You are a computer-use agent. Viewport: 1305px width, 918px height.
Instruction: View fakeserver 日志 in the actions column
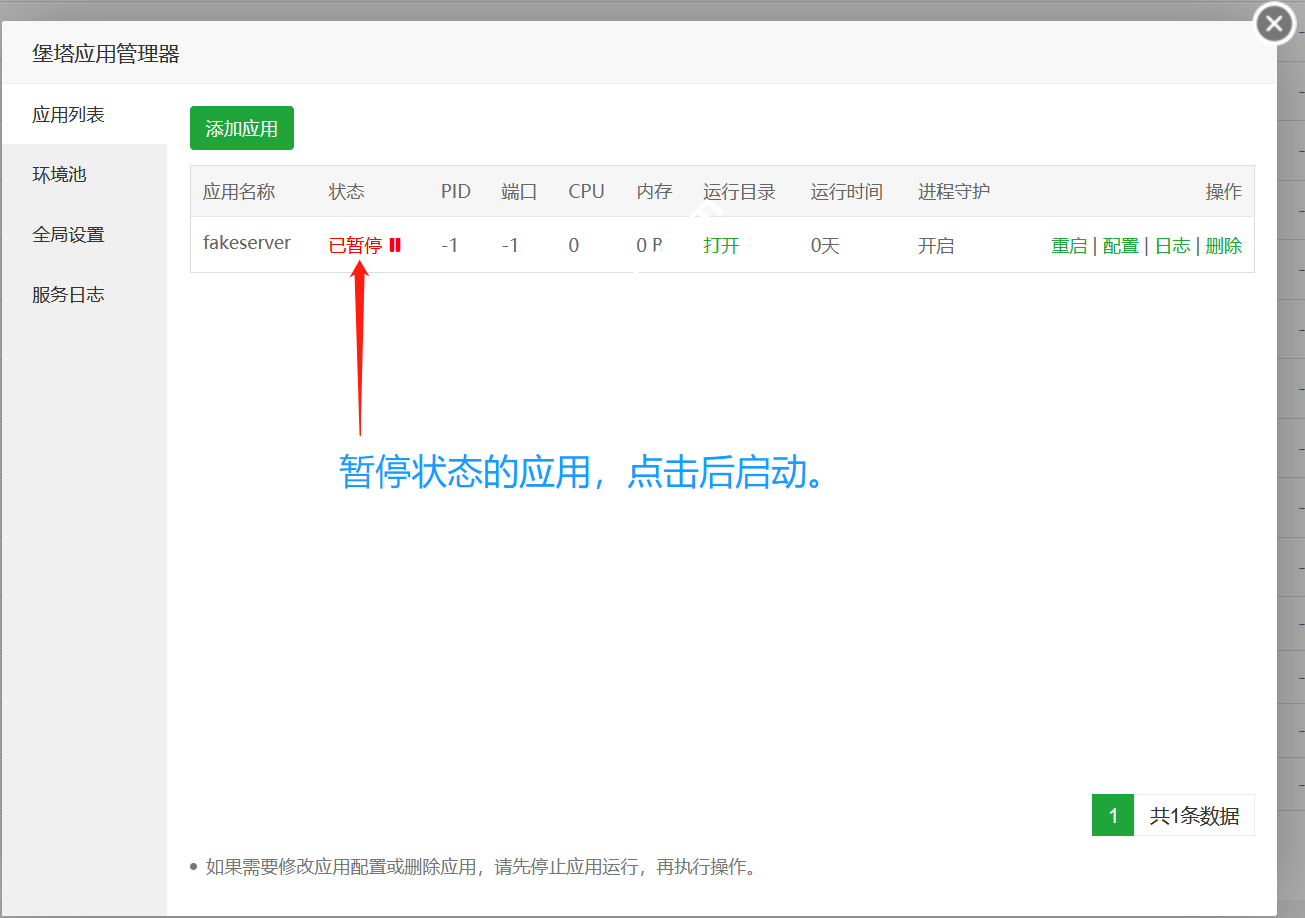click(x=1173, y=246)
